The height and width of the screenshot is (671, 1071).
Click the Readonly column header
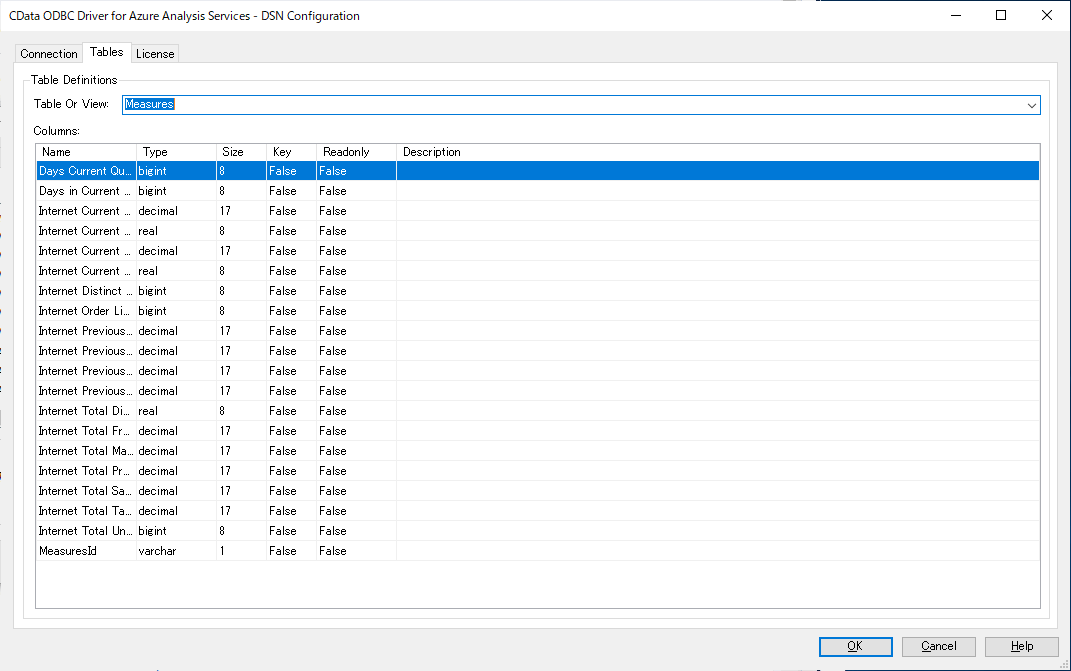pos(356,152)
